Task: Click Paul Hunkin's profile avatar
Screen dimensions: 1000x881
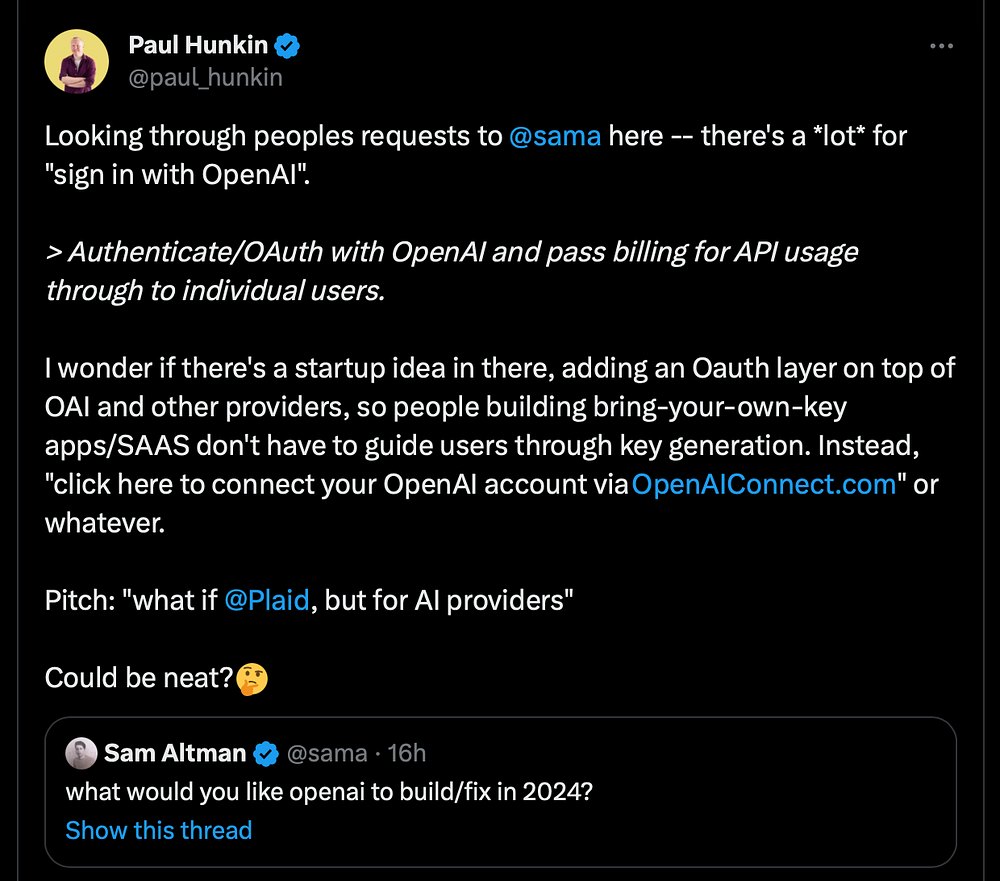Action: pyautogui.click(x=77, y=61)
